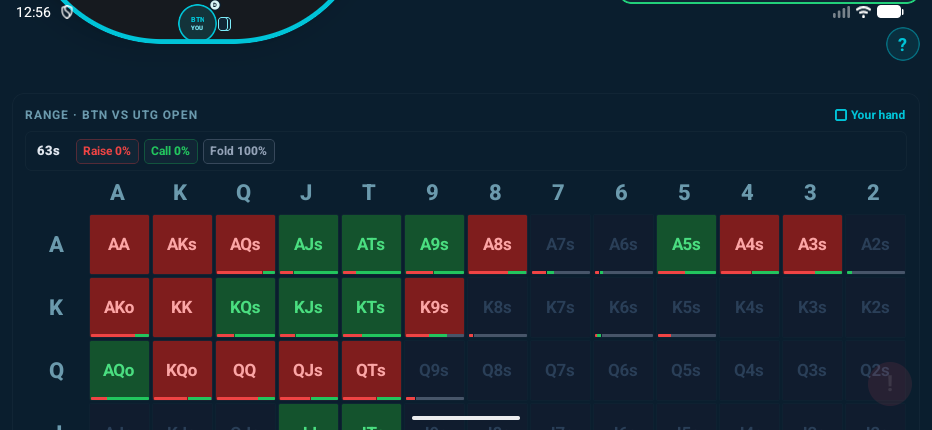Enable the Your hand checkbox
This screenshot has height=430, width=932.
841,115
